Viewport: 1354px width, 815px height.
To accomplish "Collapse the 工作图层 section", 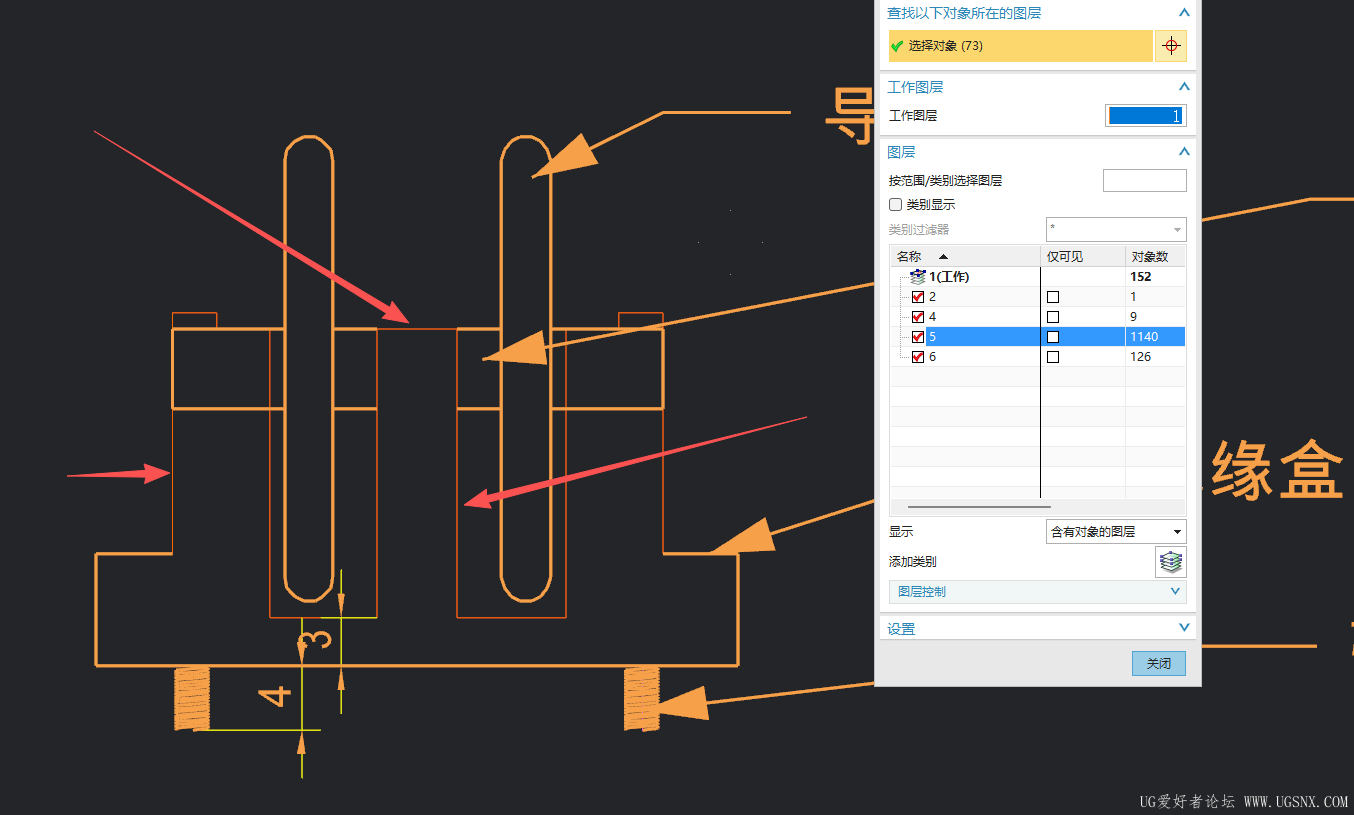I will [x=1184, y=88].
